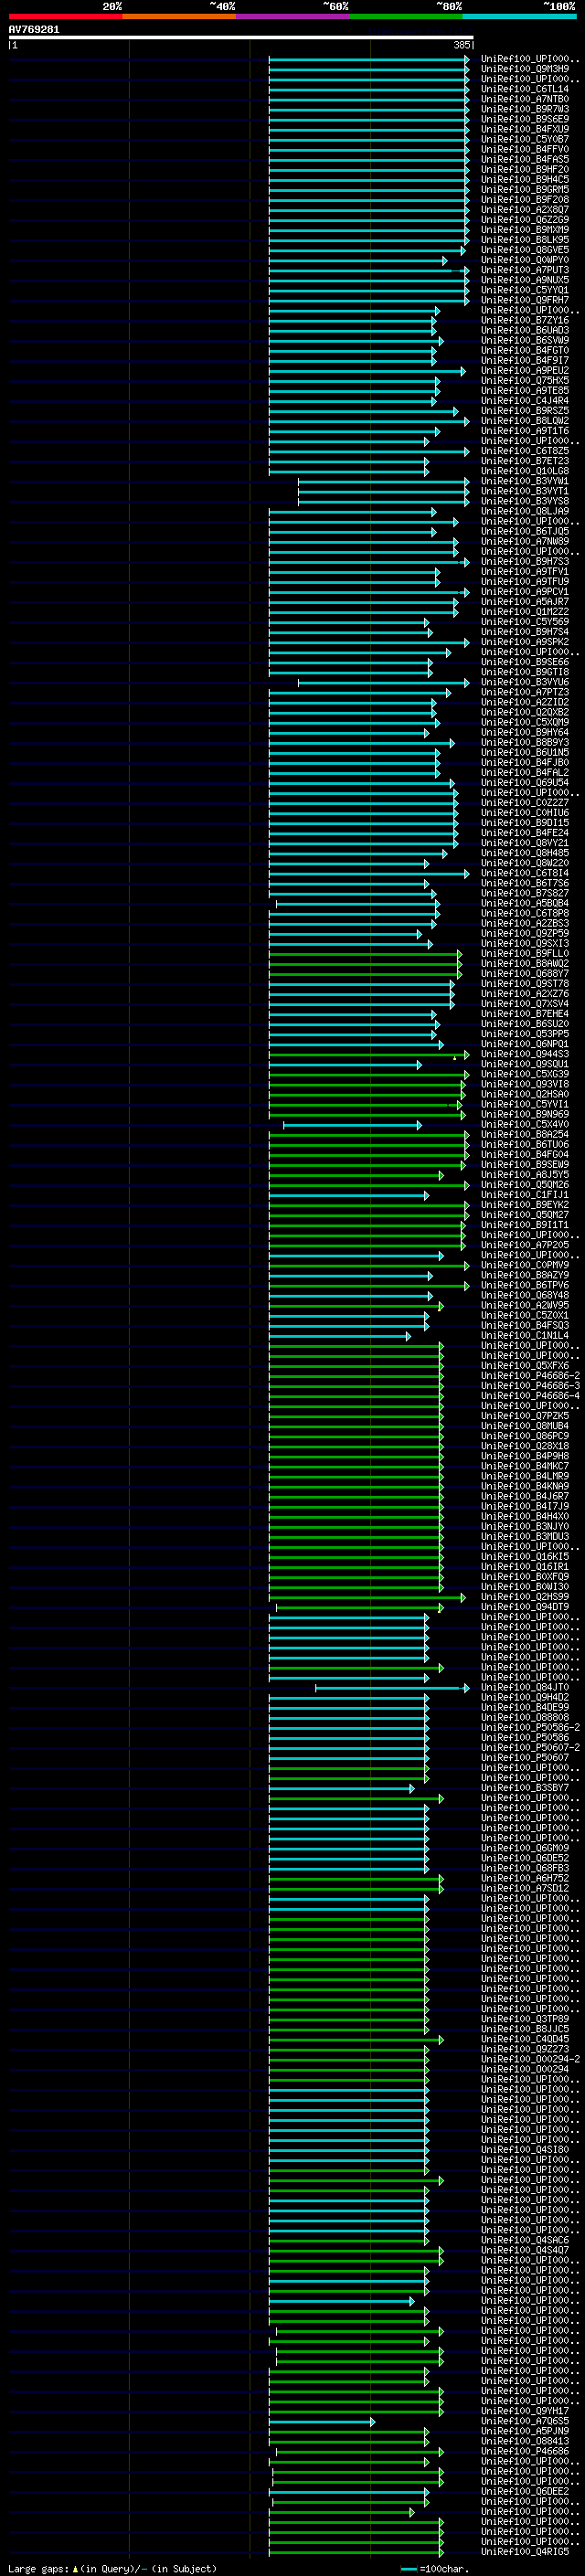Click the UniRef100_B3VYW1 label
The width and height of the screenshot is (585, 2576).
pos(525,481)
